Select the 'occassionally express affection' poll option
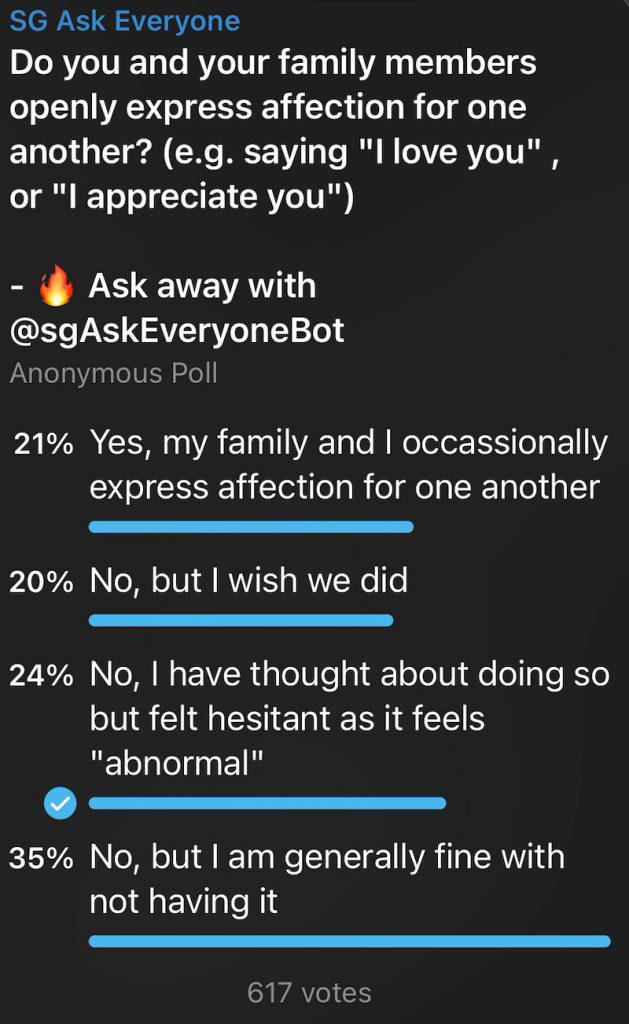 [x=348, y=464]
